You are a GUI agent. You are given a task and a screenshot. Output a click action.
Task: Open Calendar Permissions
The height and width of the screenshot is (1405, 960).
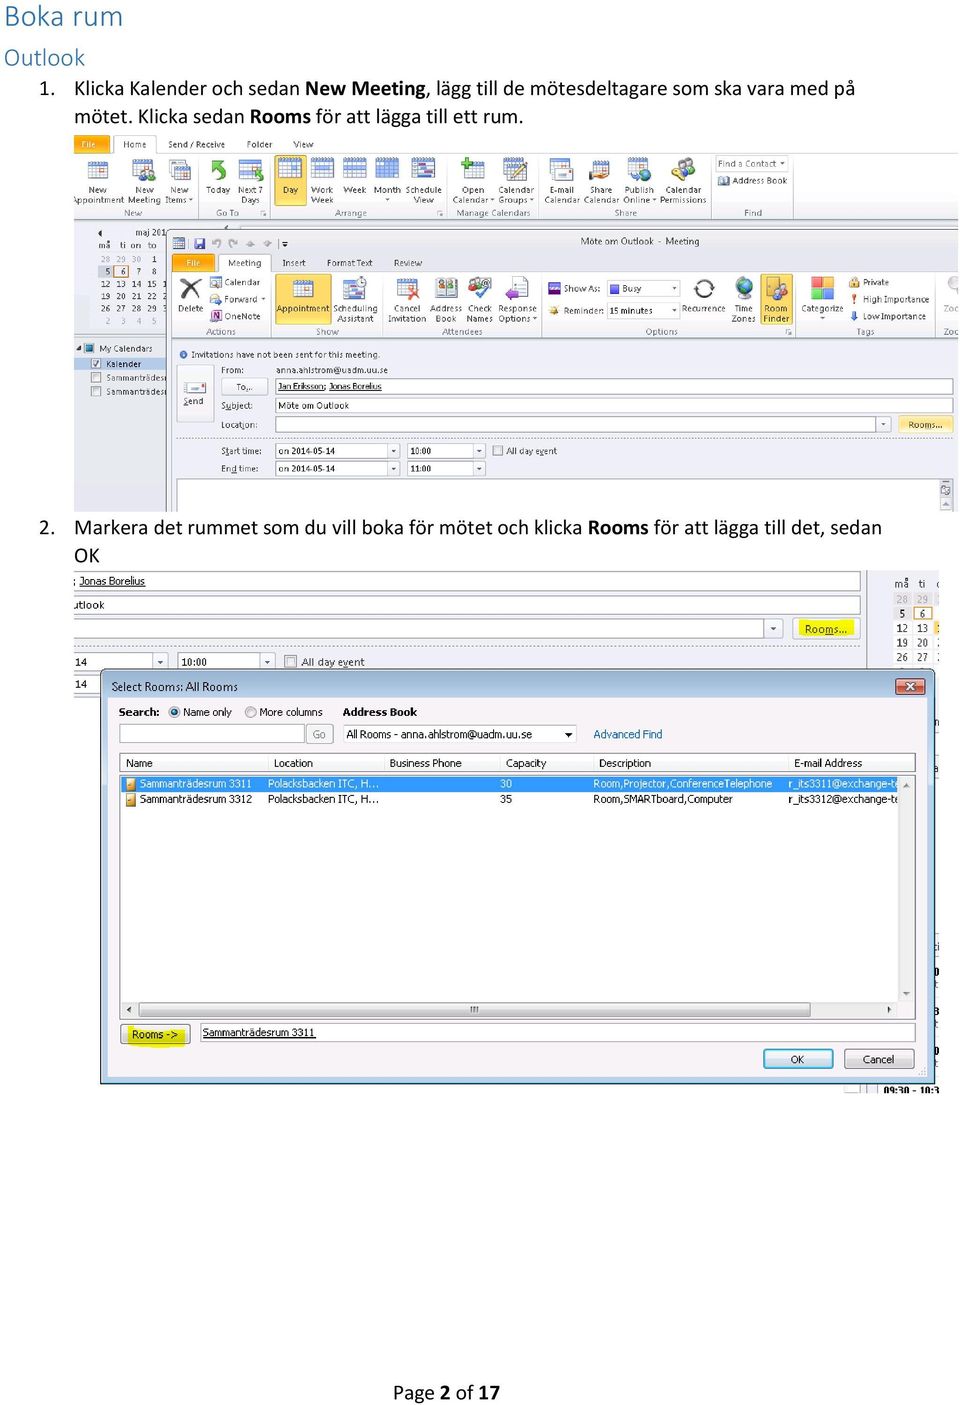[683, 182]
